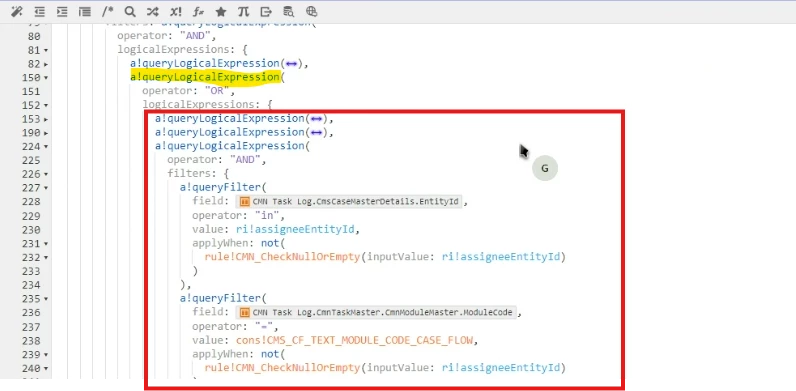Click the CMN Task Log.CmnTaskMaster.CmnModuleMaster.ModuleCode field chip

click(x=376, y=312)
